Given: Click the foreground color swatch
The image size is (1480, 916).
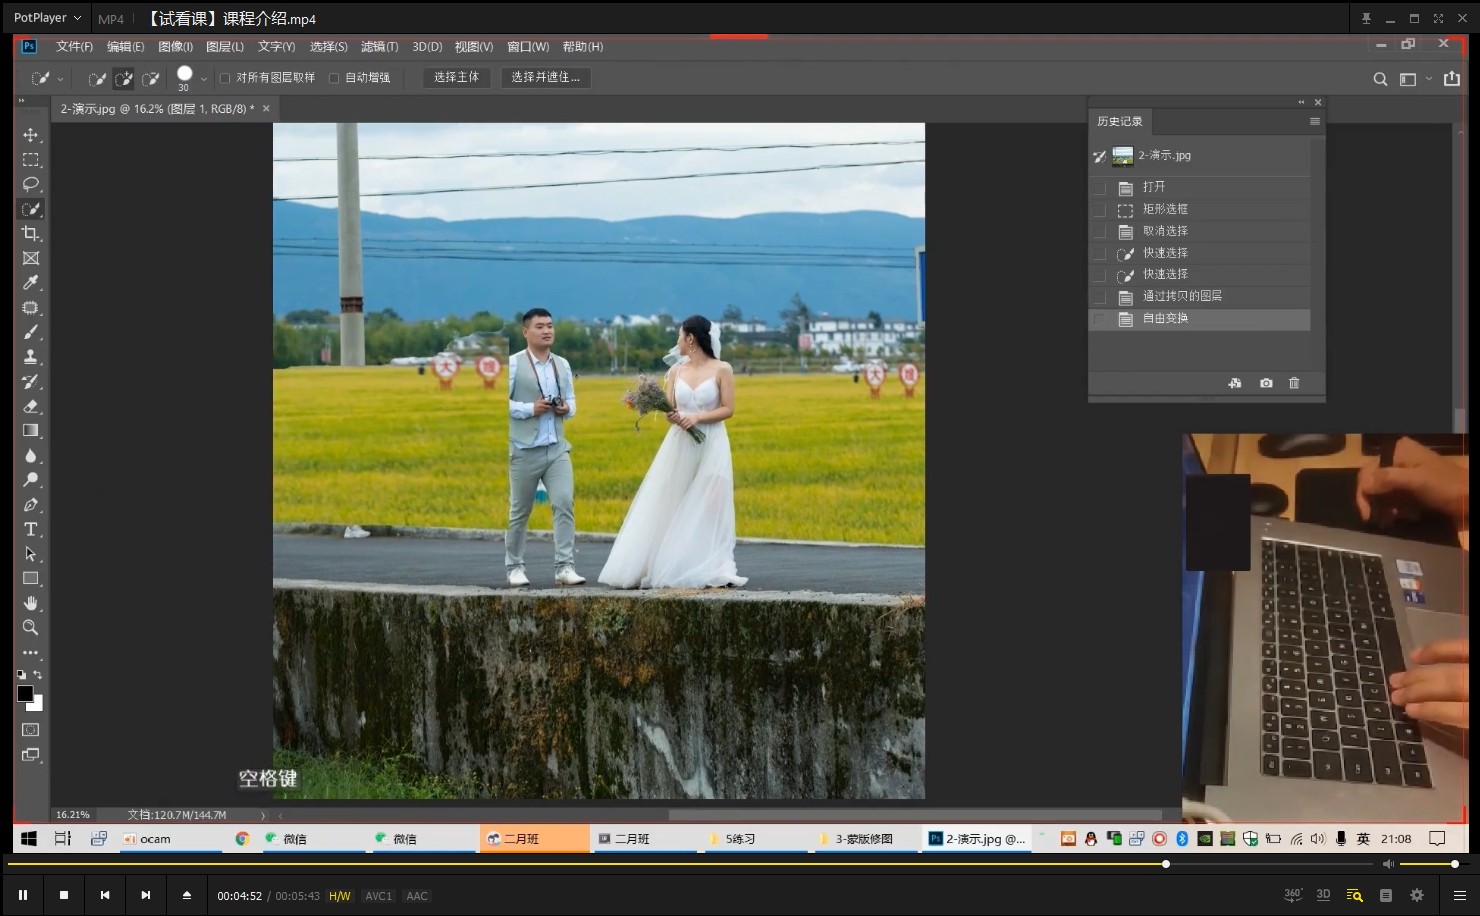Looking at the screenshot, I should tap(25, 693).
